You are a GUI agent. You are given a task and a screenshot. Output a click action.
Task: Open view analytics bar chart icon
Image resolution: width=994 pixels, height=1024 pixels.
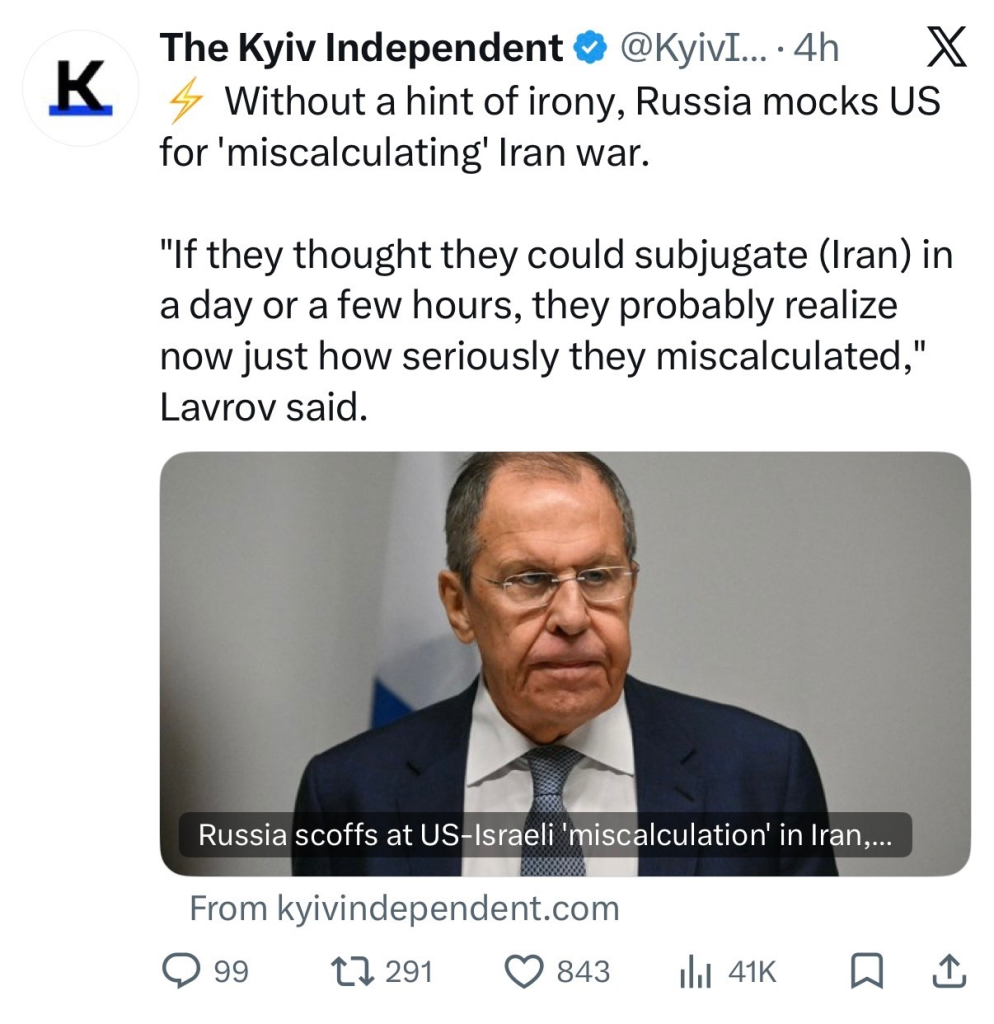point(695,971)
